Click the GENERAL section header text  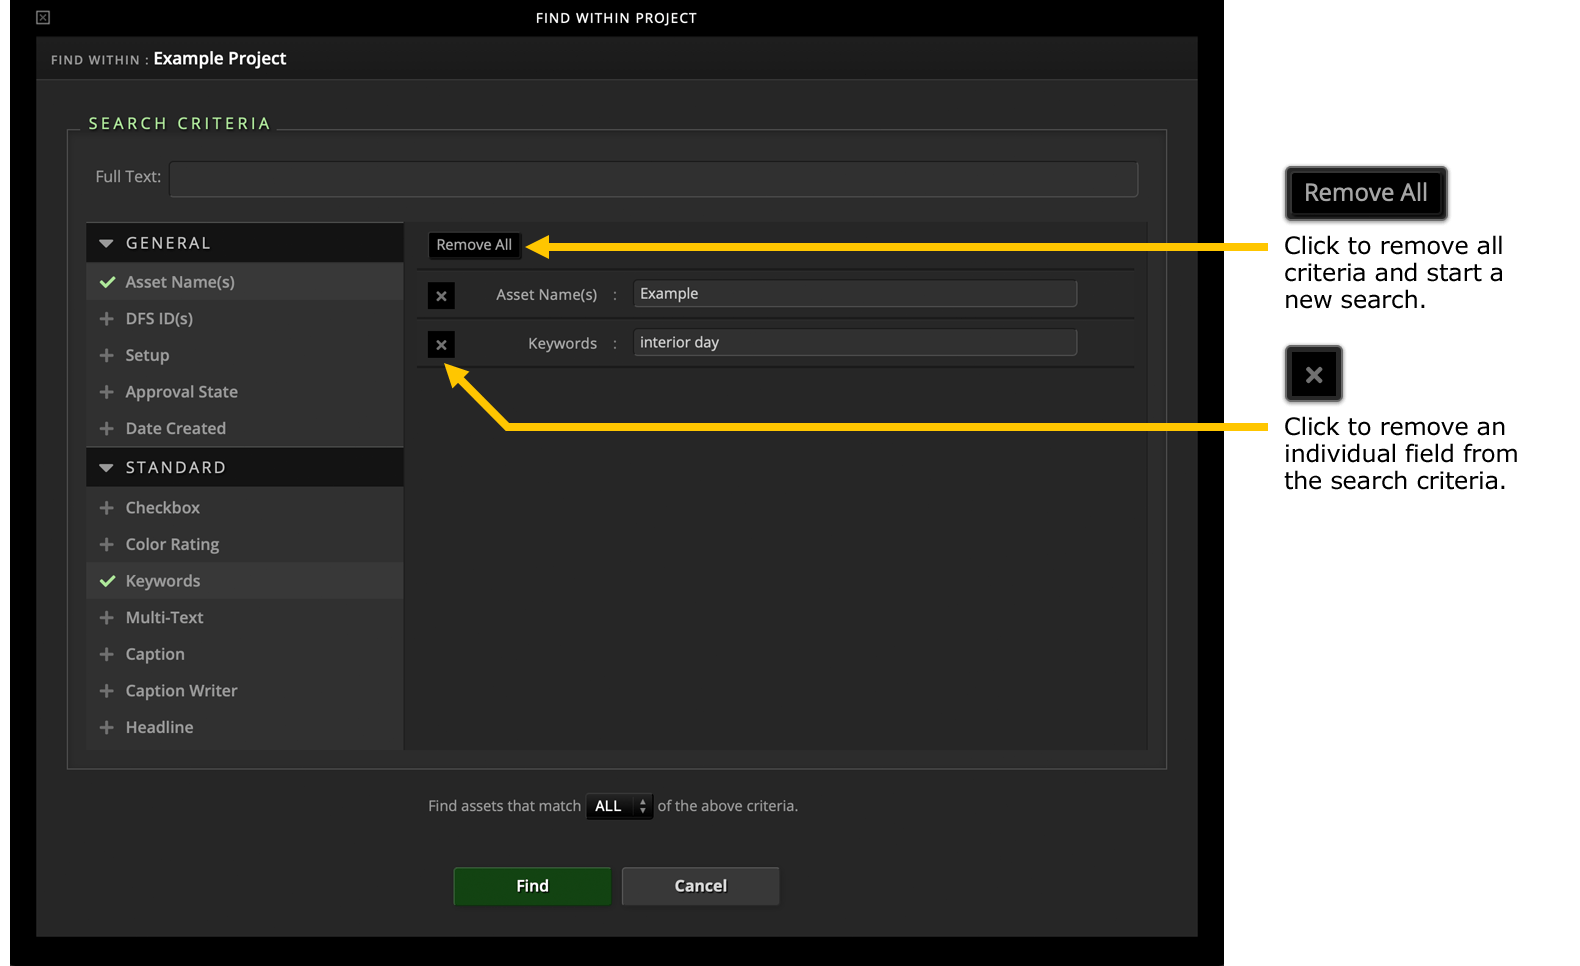click(x=168, y=243)
